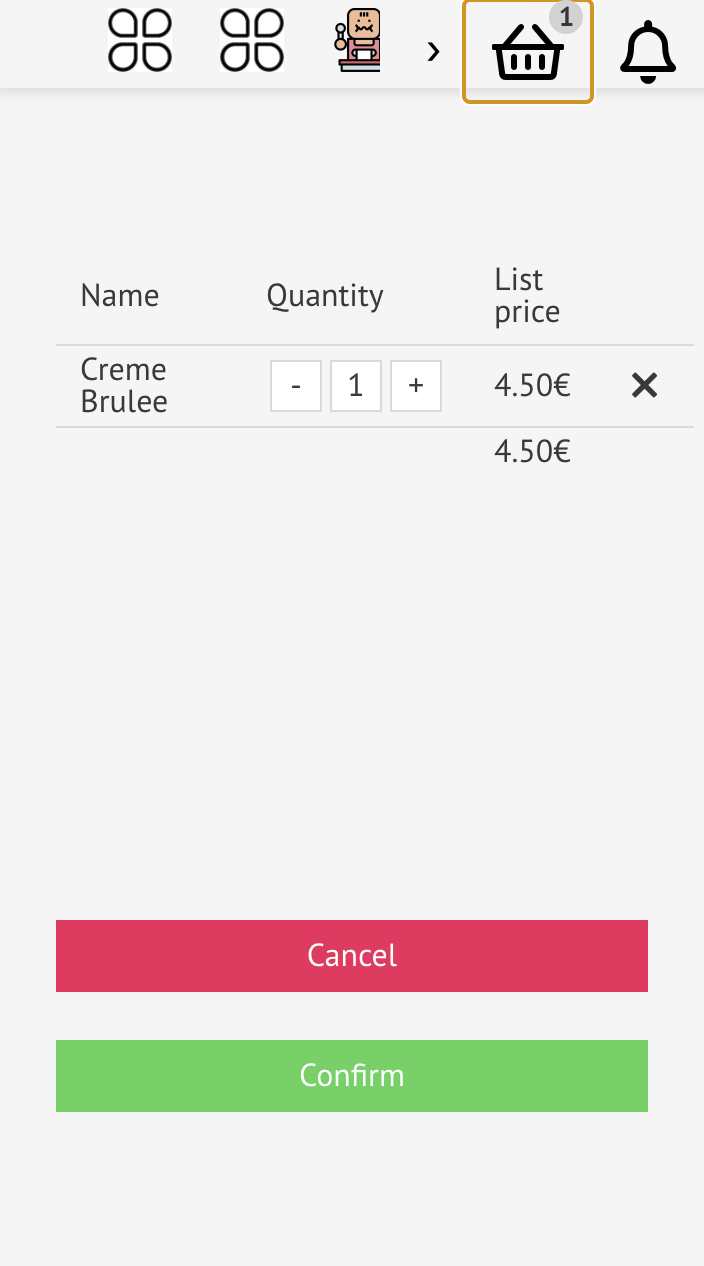The height and width of the screenshot is (1266, 704).
Task: Open the notifications bell
Action: click(648, 51)
